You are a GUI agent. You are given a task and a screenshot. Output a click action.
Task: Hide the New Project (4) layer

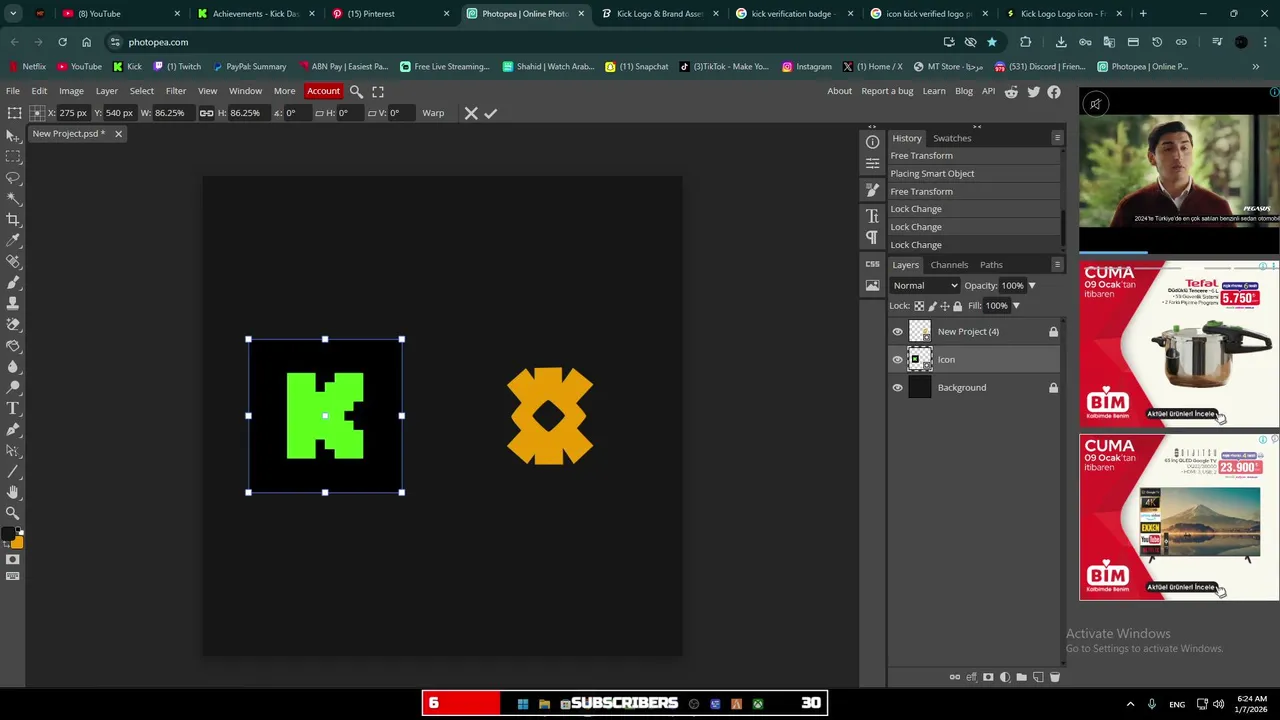pos(897,332)
